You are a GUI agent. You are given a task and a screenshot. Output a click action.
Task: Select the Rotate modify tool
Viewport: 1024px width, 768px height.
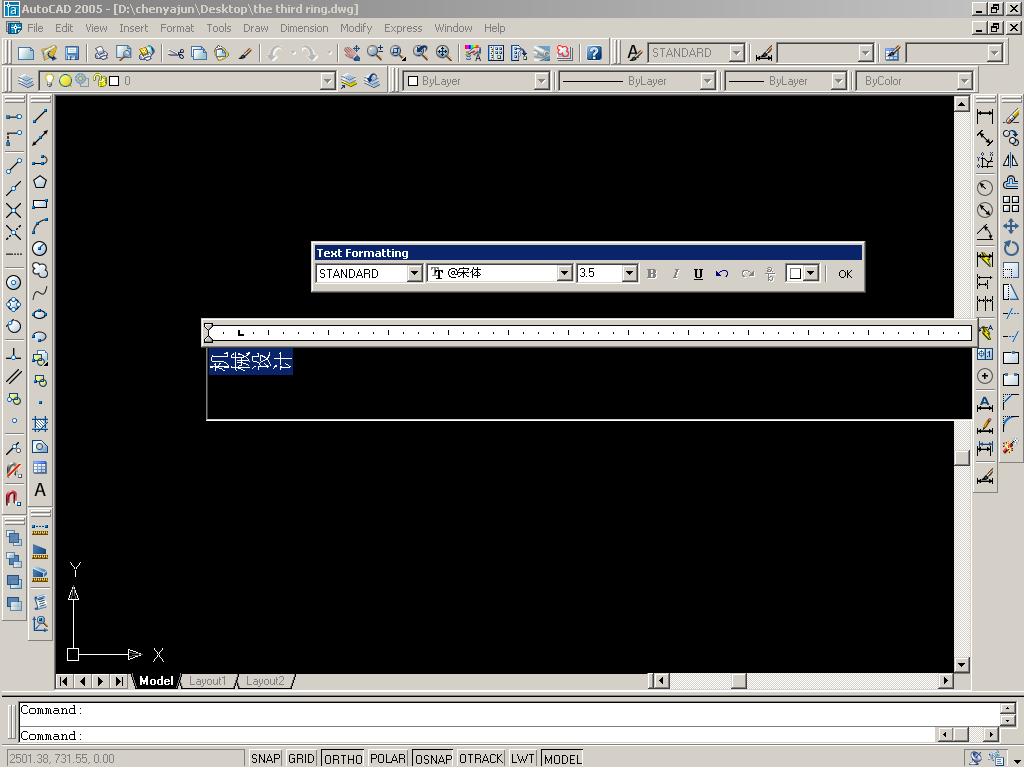(x=1011, y=248)
